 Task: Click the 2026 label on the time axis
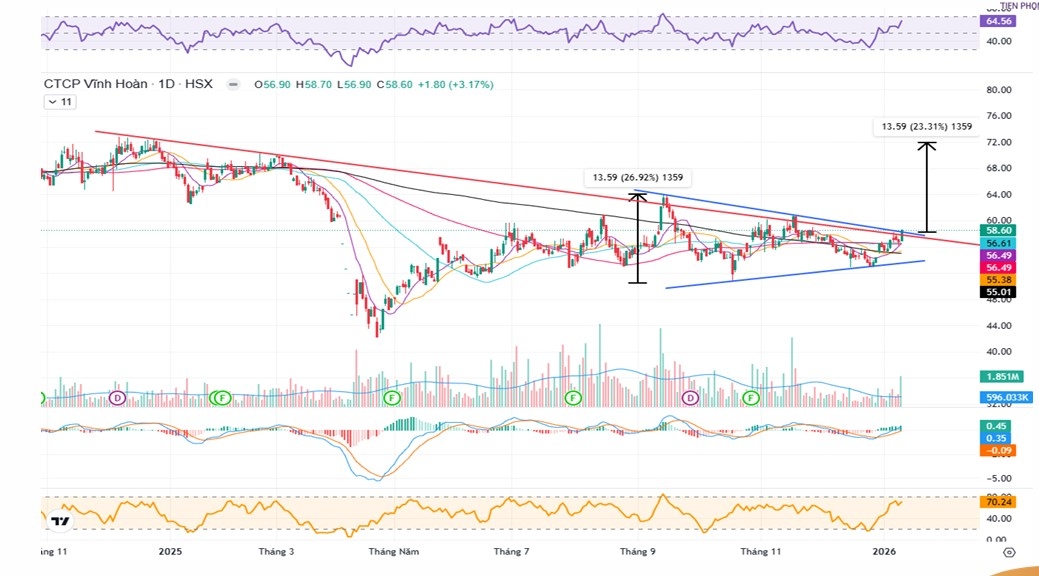883,551
